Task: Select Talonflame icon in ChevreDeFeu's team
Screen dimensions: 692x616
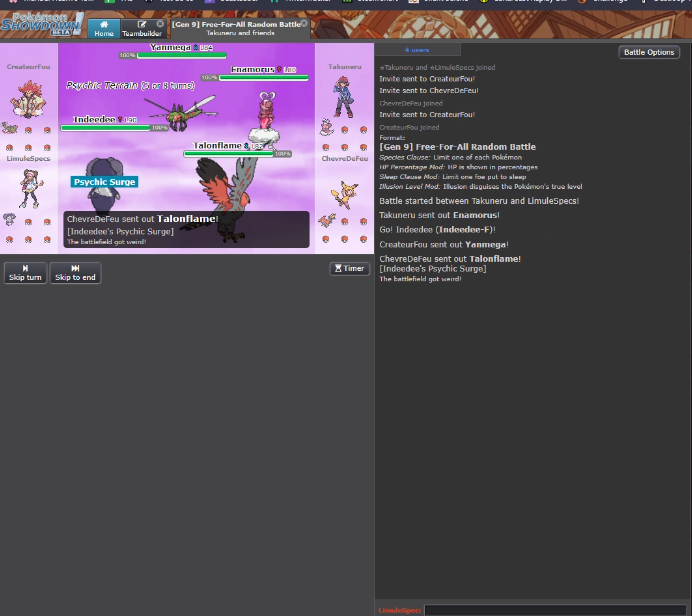Action: coord(327,220)
